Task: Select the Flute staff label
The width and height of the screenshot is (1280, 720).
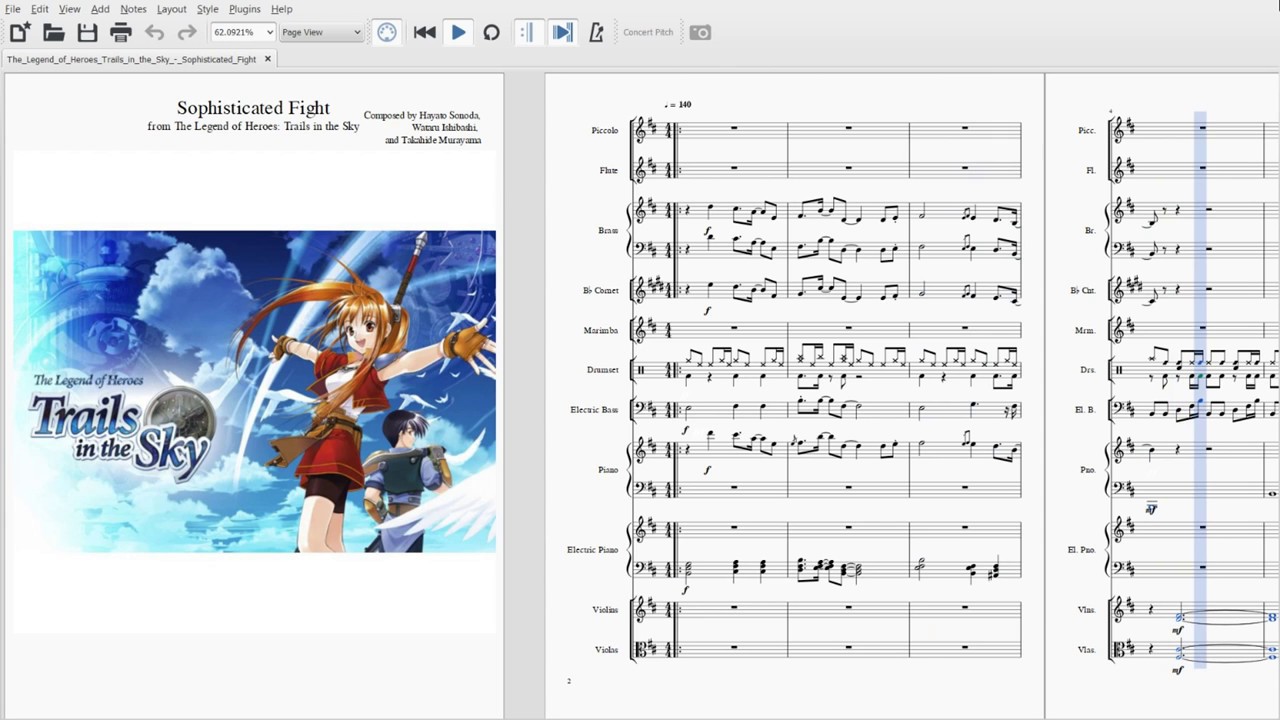Action: [608, 170]
